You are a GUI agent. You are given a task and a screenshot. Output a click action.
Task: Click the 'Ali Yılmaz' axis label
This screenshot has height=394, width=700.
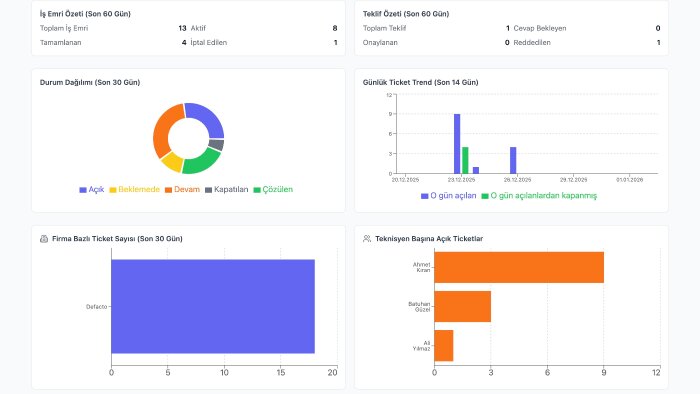pos(421,346)
